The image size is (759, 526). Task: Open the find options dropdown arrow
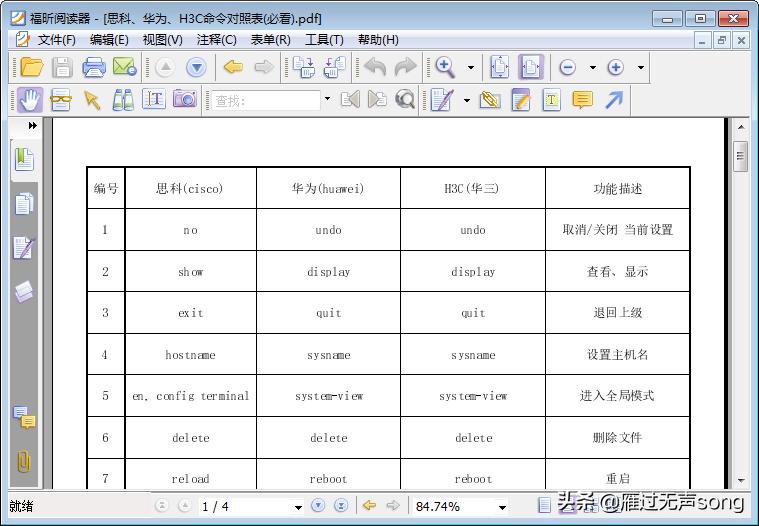[327, 99]
